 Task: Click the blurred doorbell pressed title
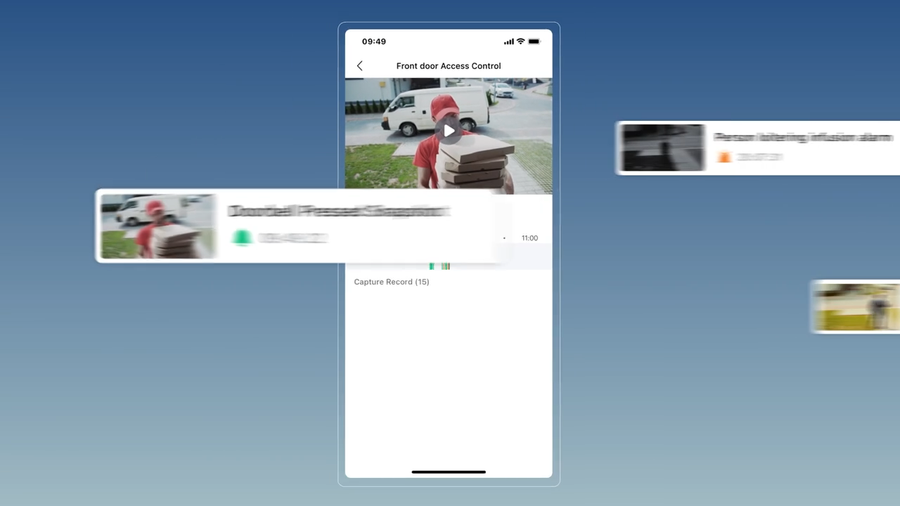click(339, 211)
